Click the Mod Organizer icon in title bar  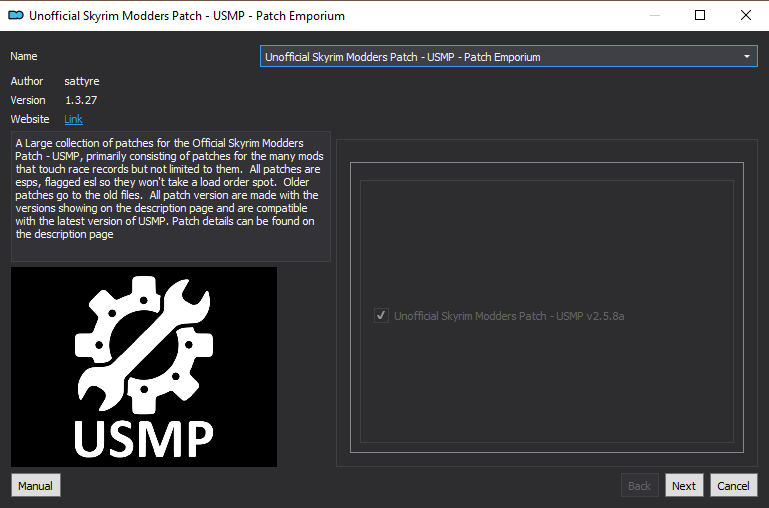point(16,16)
